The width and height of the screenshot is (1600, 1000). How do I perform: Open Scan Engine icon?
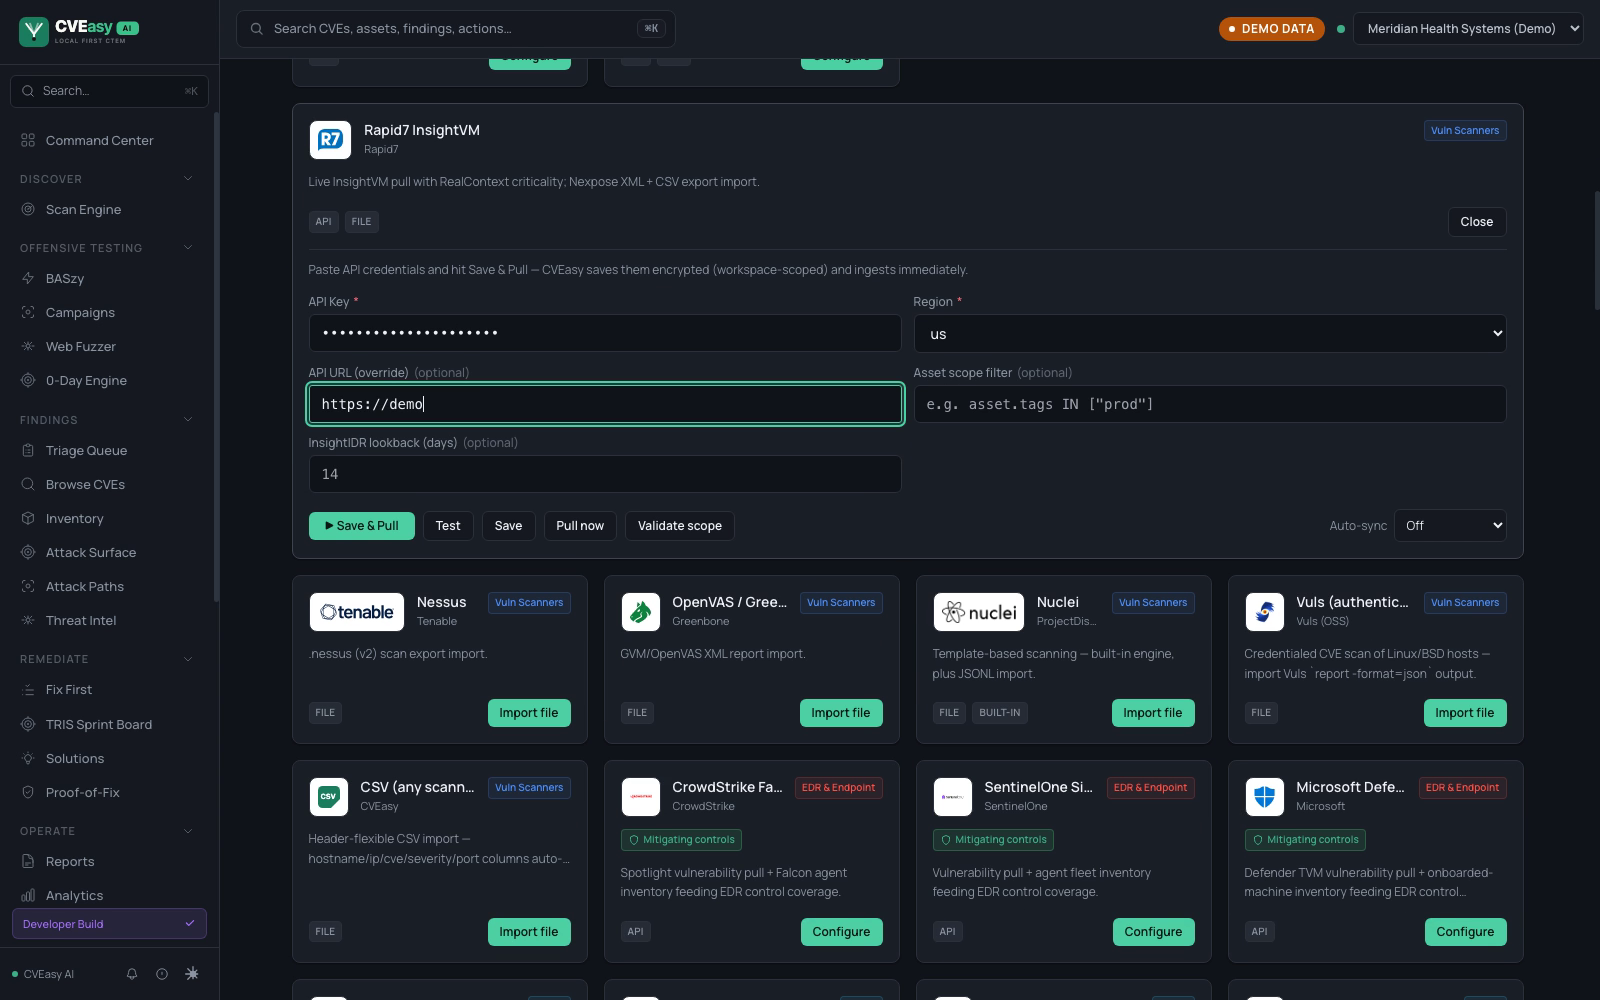coord(28,209)
